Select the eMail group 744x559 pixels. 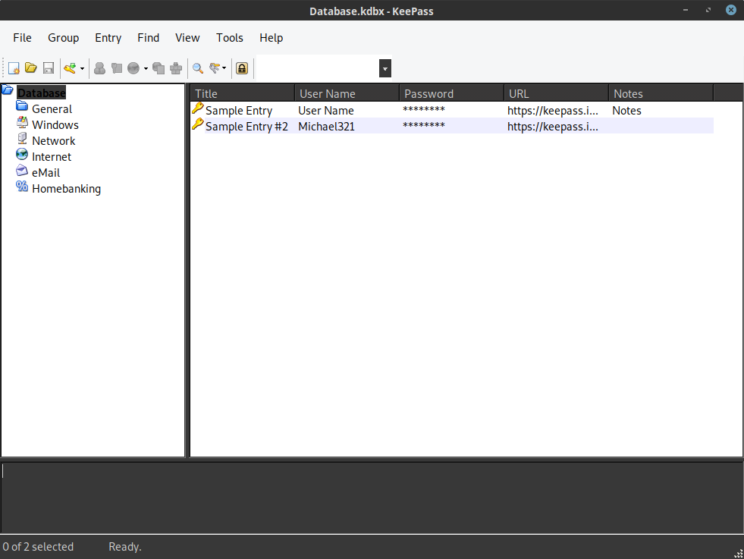tap(46, 173)
